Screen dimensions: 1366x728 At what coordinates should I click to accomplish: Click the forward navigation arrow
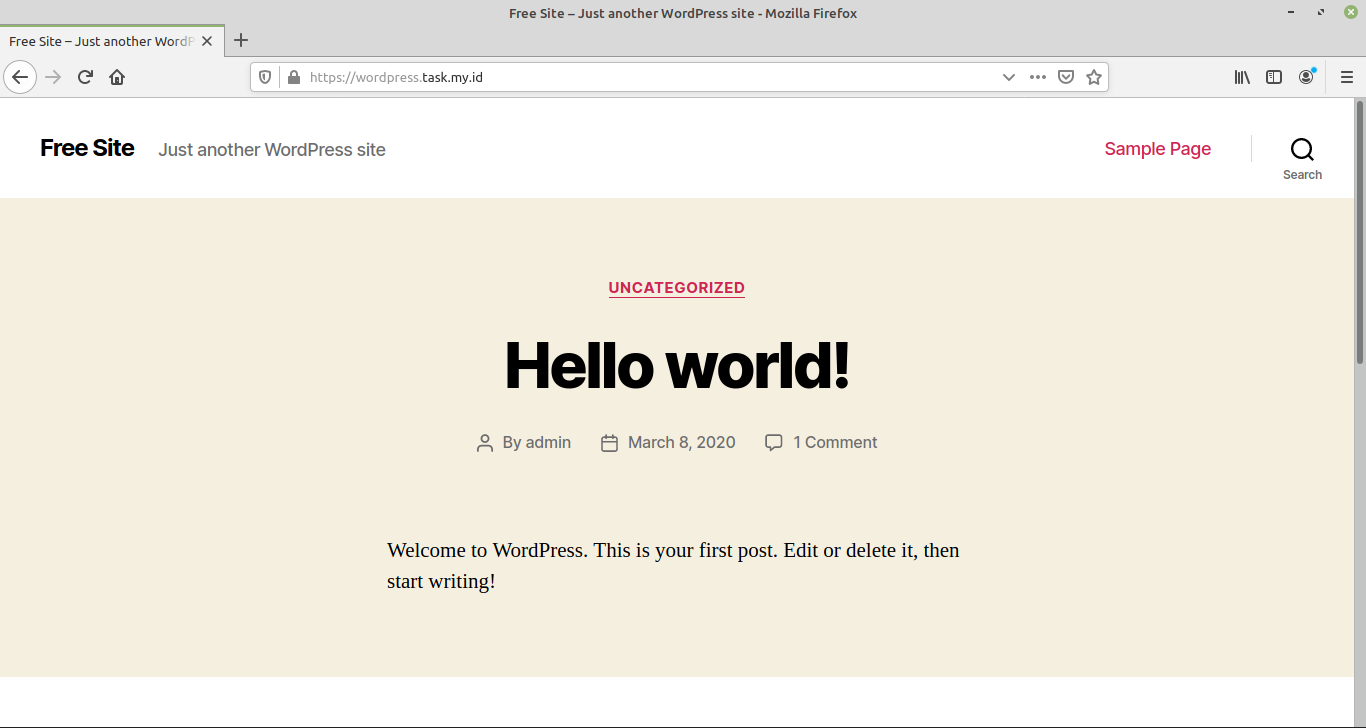(53, 77)
